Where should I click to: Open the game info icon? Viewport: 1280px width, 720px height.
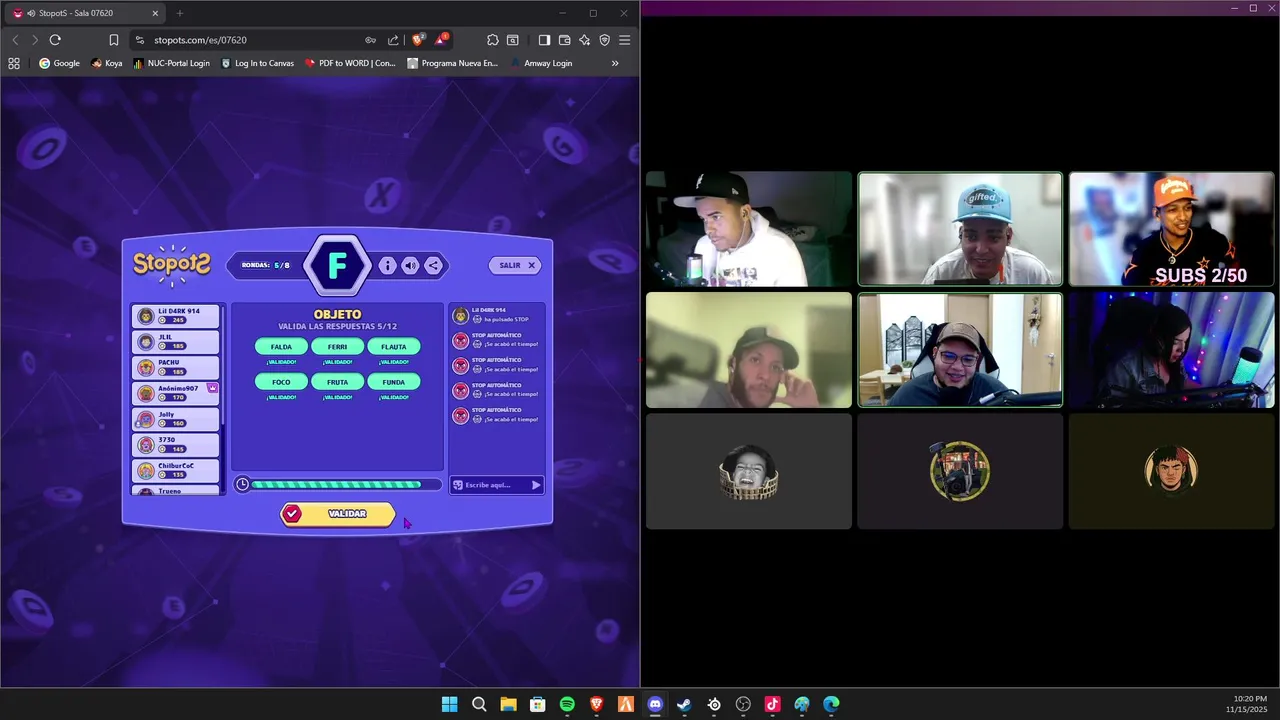(x=387, y=266)
